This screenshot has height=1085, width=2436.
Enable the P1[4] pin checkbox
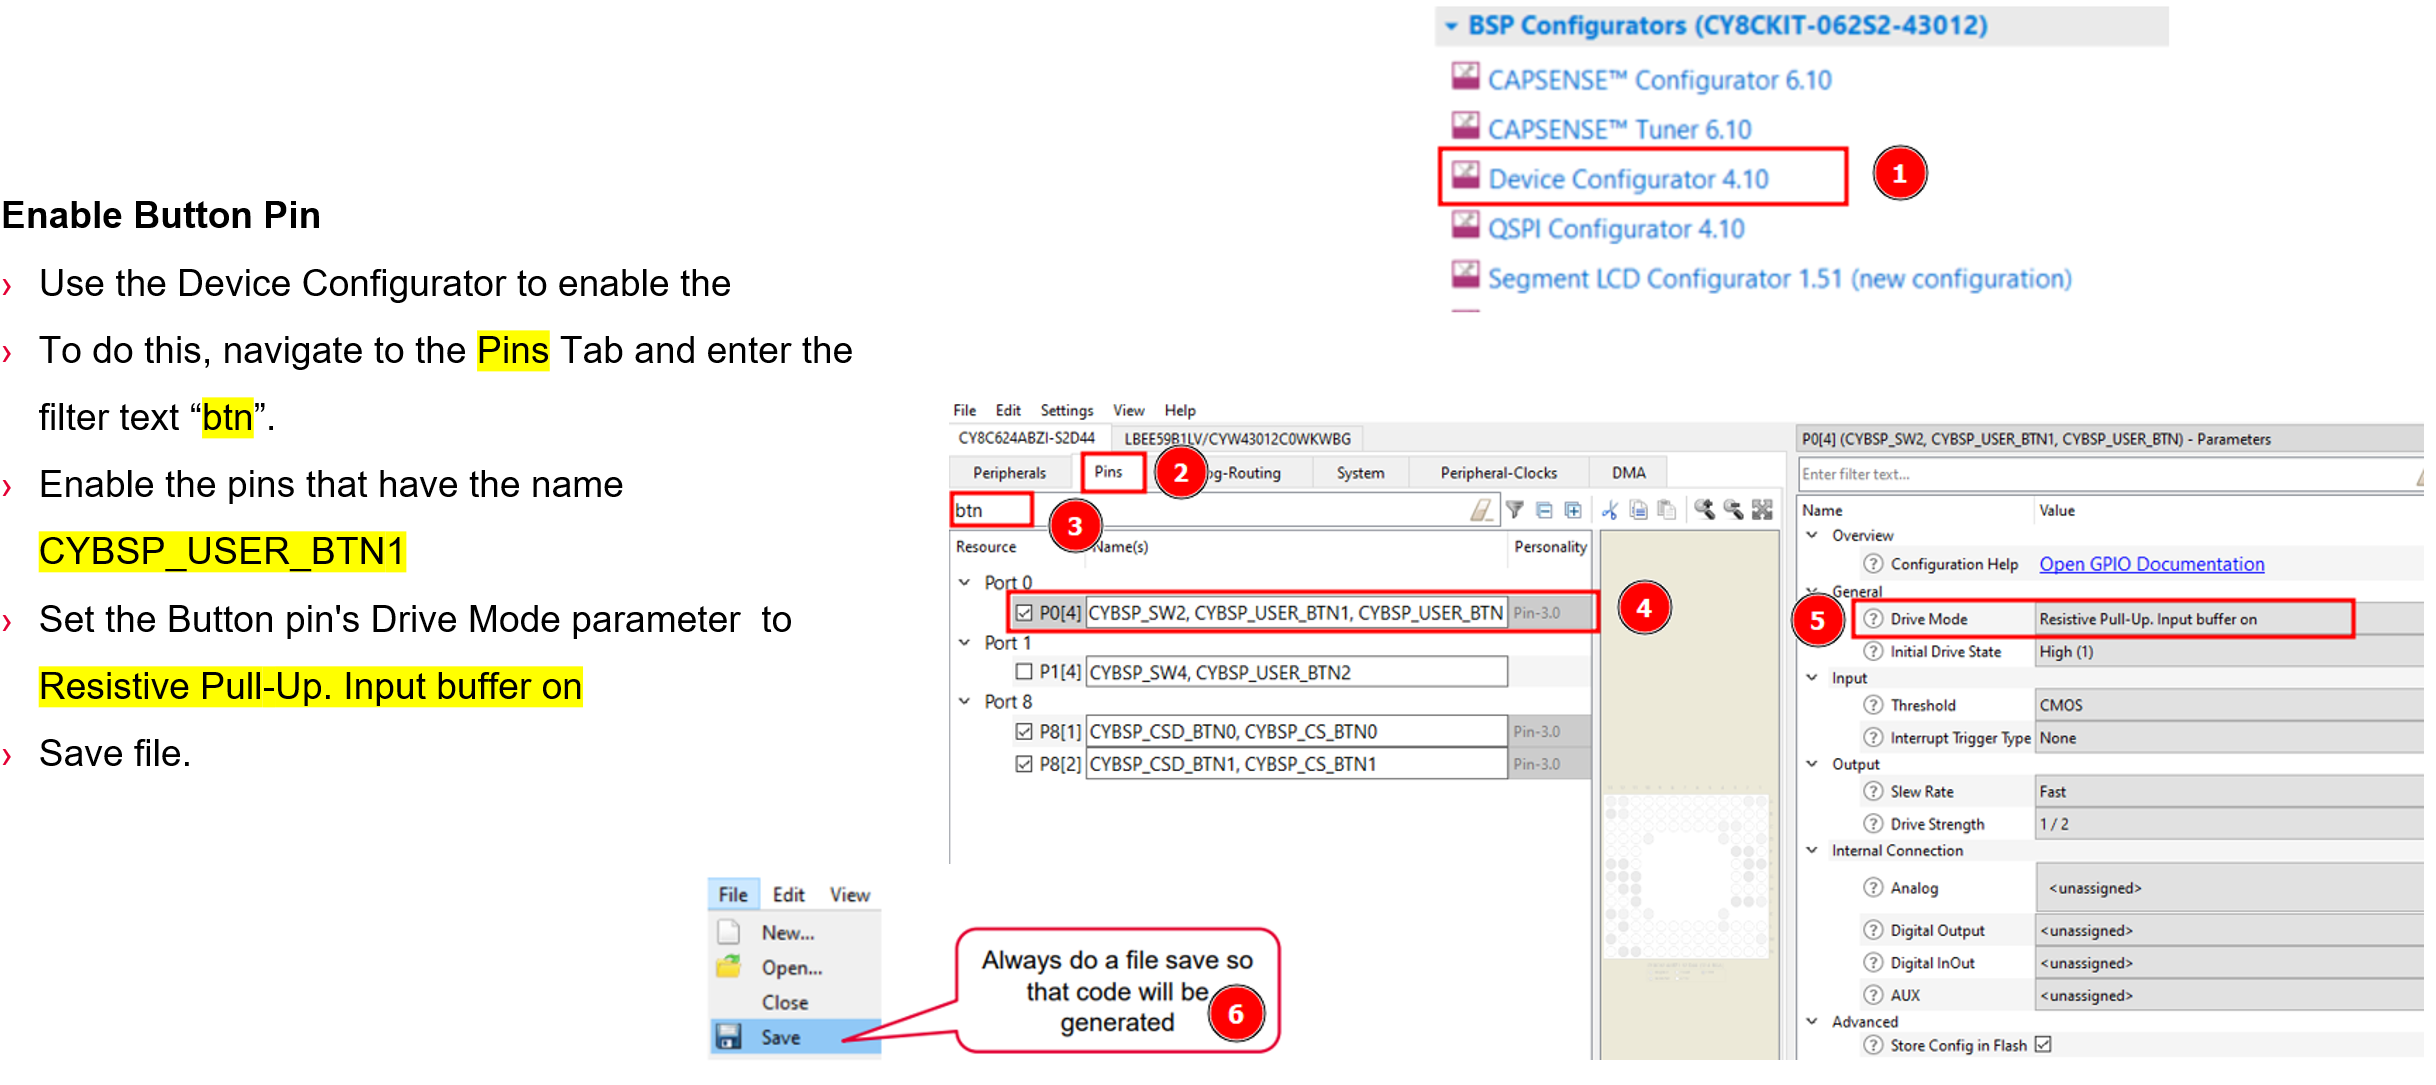pyautogui.click(x=1023, y=672)
